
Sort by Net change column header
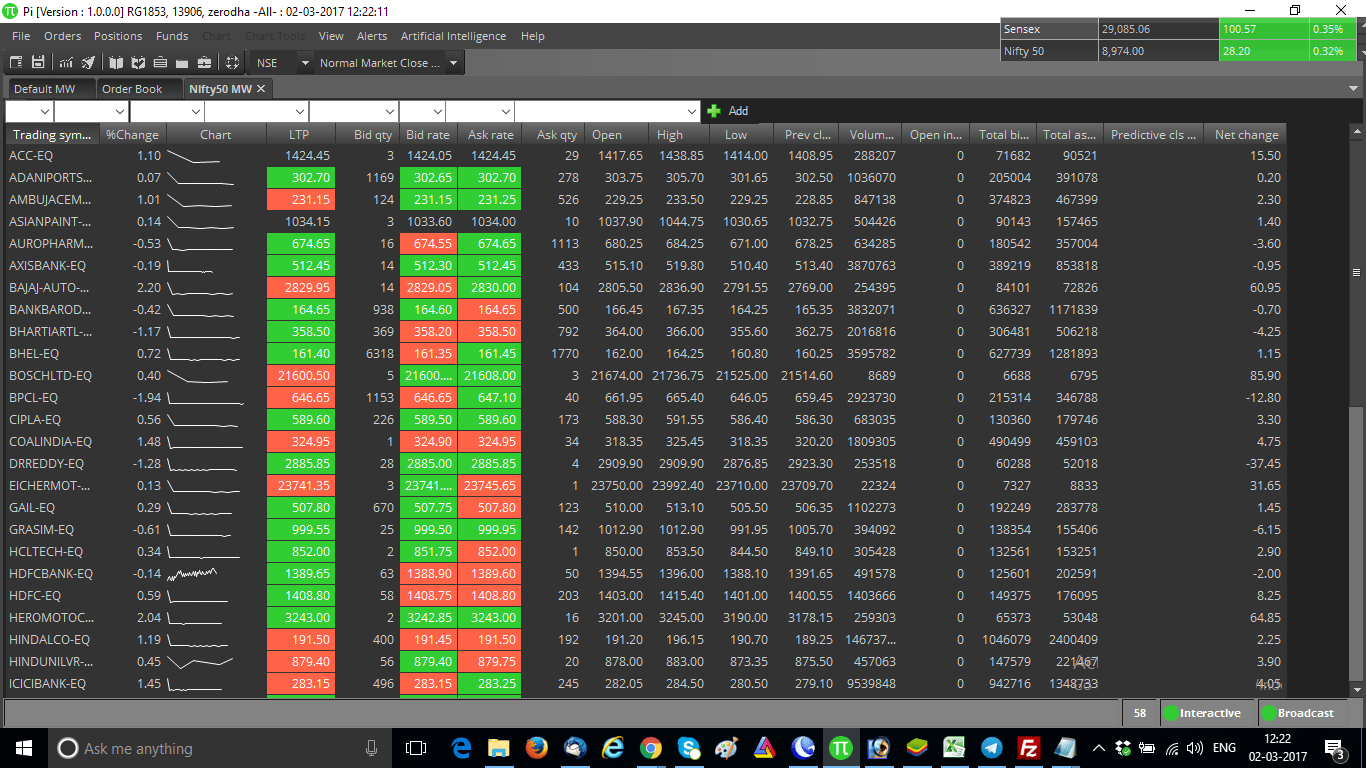(1246, 134)
